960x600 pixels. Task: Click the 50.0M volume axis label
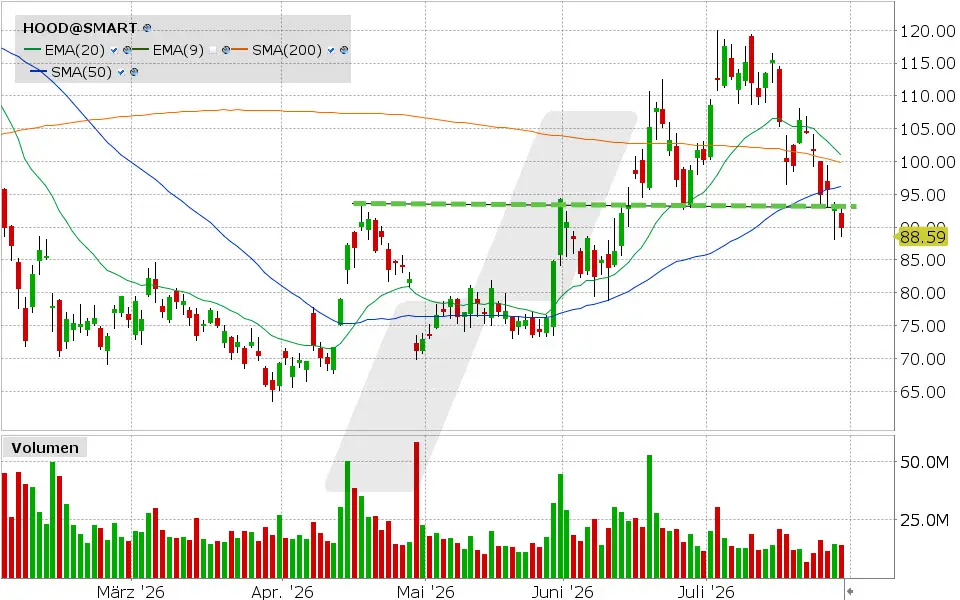(924, 462)
